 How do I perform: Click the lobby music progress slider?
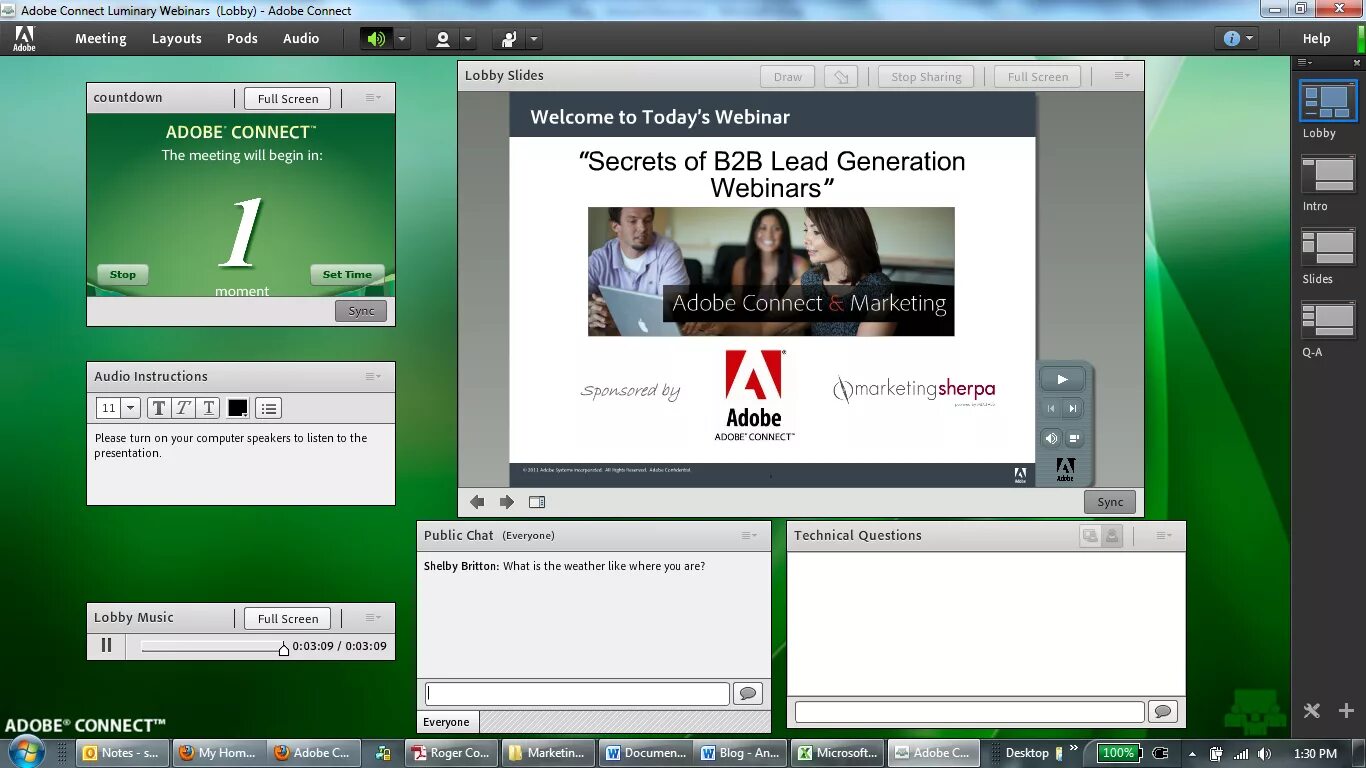pos(213,648)
